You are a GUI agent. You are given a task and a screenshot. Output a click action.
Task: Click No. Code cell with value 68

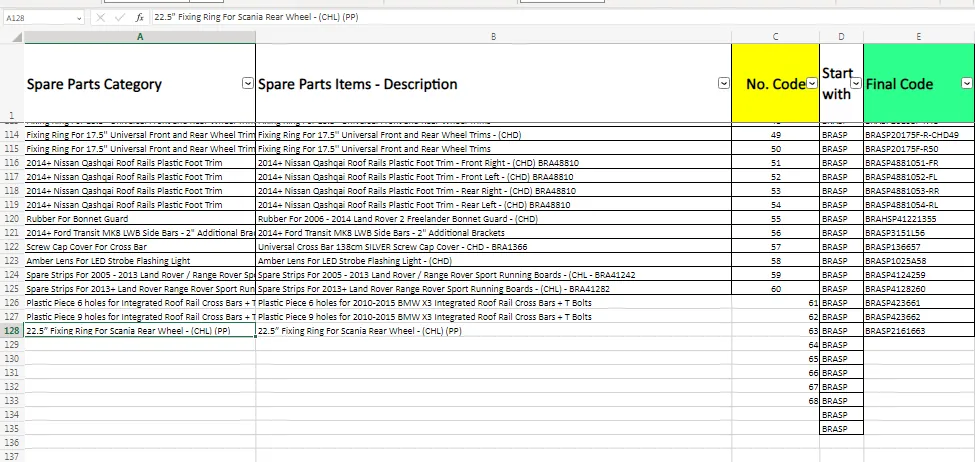coord(775,400)
